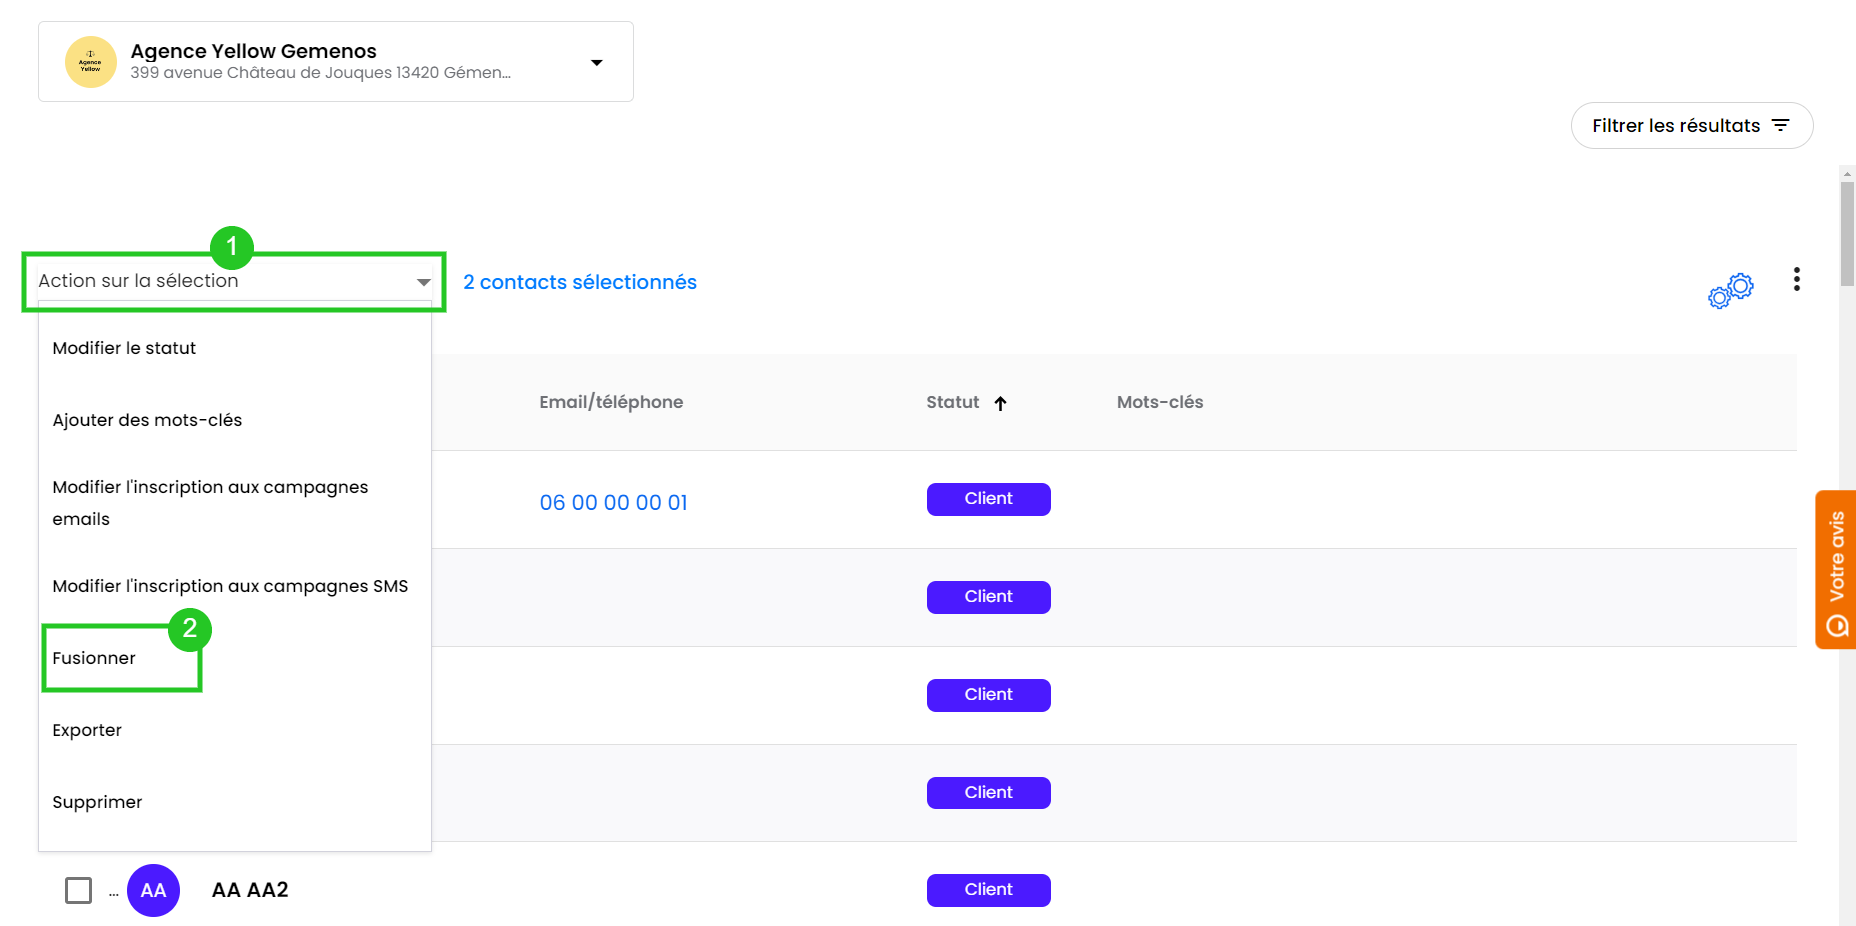1856x926 pixels.
Task: Expand the Agence Yellow Gemenos agency selector
Action: point(336,62)
